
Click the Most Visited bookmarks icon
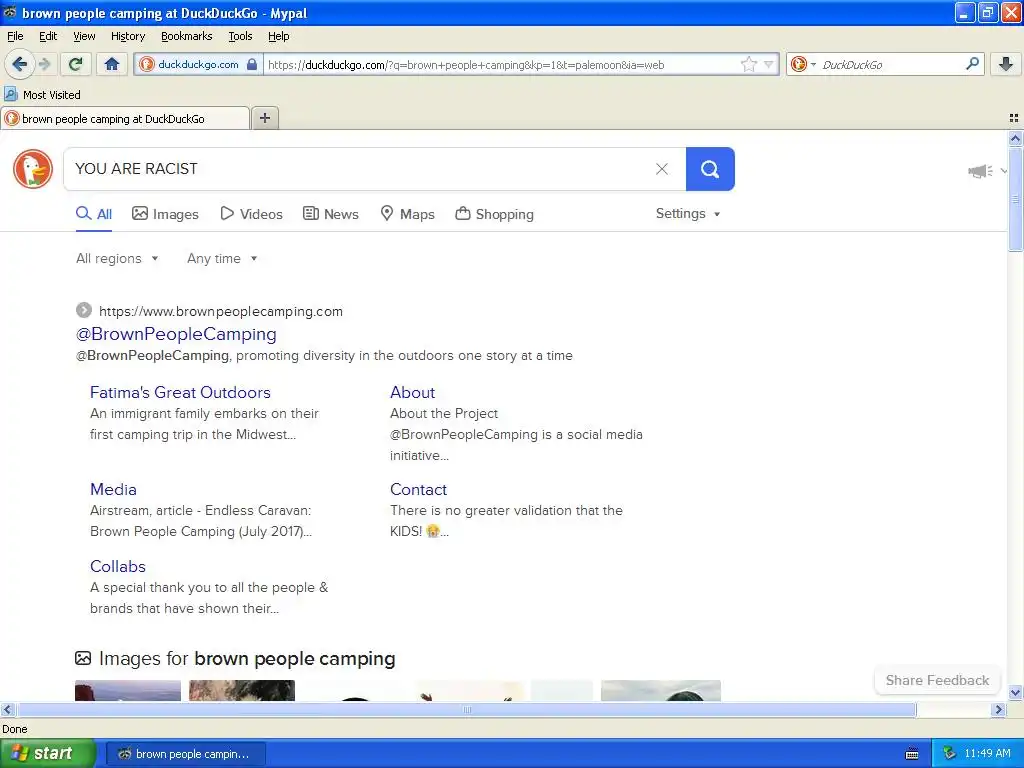[11, 94]
